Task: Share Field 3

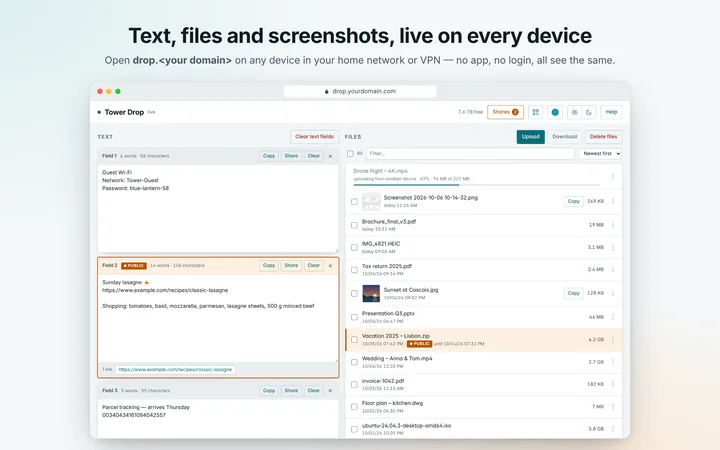Action: (291, 391)
